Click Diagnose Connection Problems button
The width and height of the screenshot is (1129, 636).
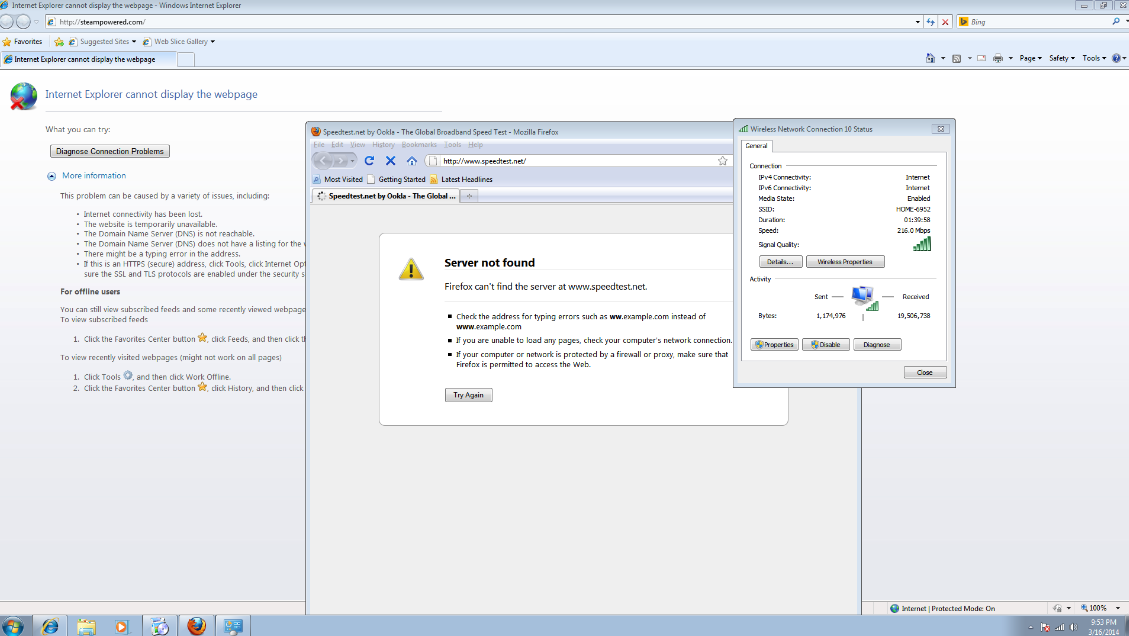[x=109, y=151]
